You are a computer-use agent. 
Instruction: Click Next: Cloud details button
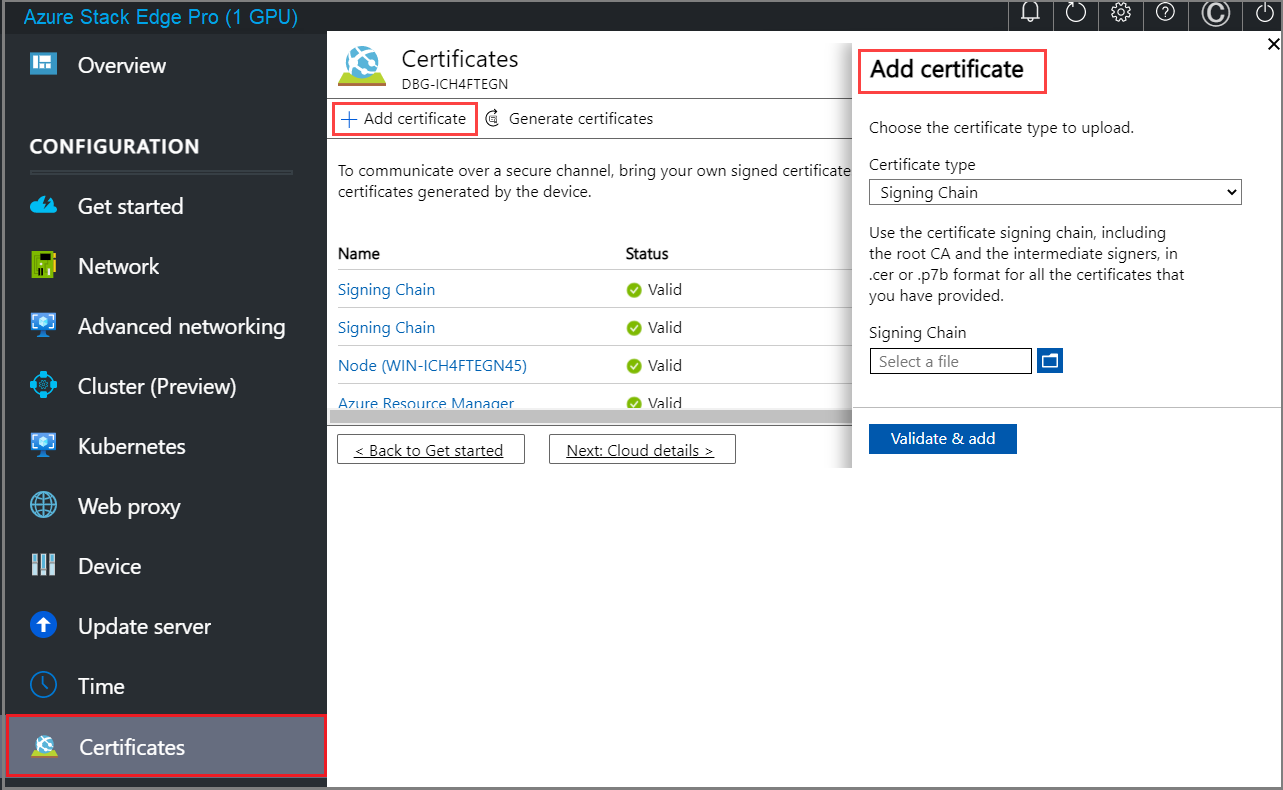641,450
